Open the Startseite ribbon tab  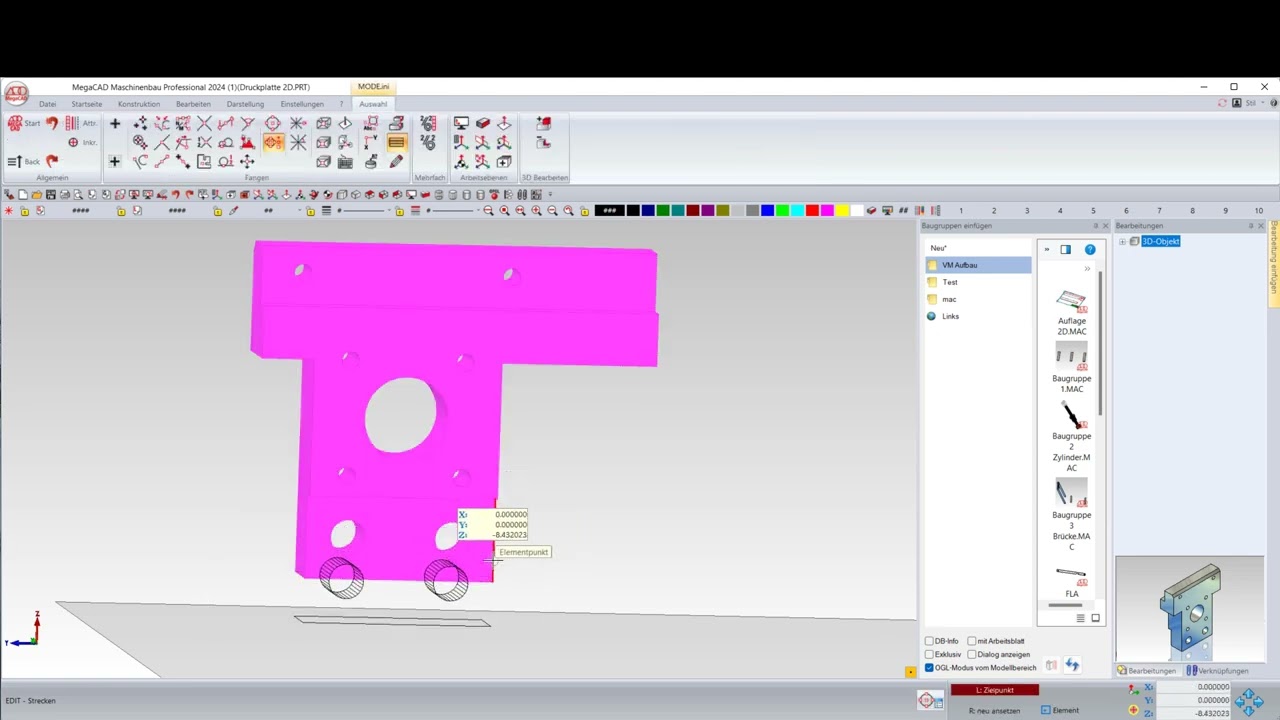(86, 104)
